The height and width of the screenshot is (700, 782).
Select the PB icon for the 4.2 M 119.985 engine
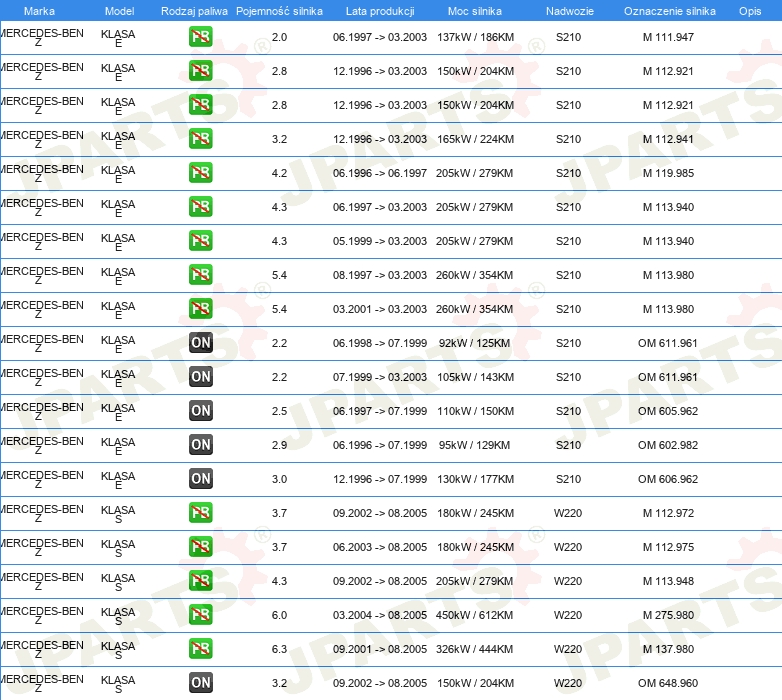click(201, 173)
